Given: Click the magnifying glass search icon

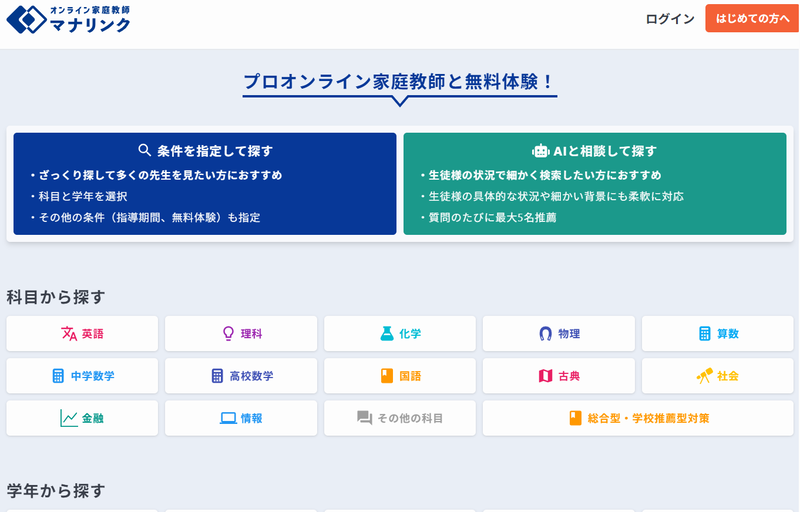Looking at the screenshot, I should pyautogui.click(x=144, y=151).
